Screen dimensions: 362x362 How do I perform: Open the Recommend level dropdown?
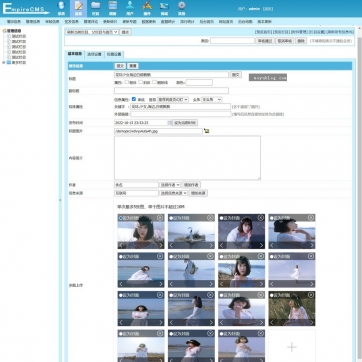click(173, 99)
